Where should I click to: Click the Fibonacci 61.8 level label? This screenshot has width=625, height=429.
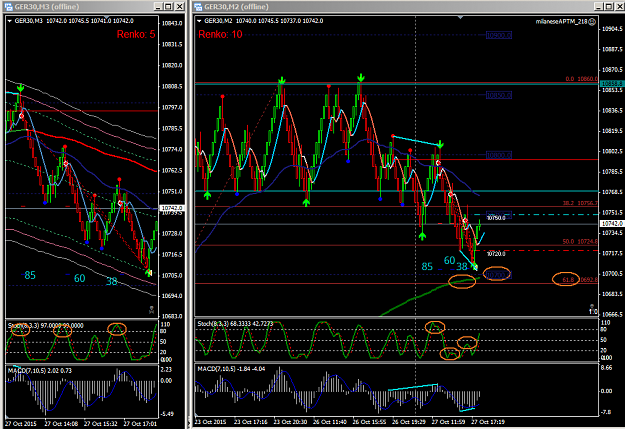[580, 280]
